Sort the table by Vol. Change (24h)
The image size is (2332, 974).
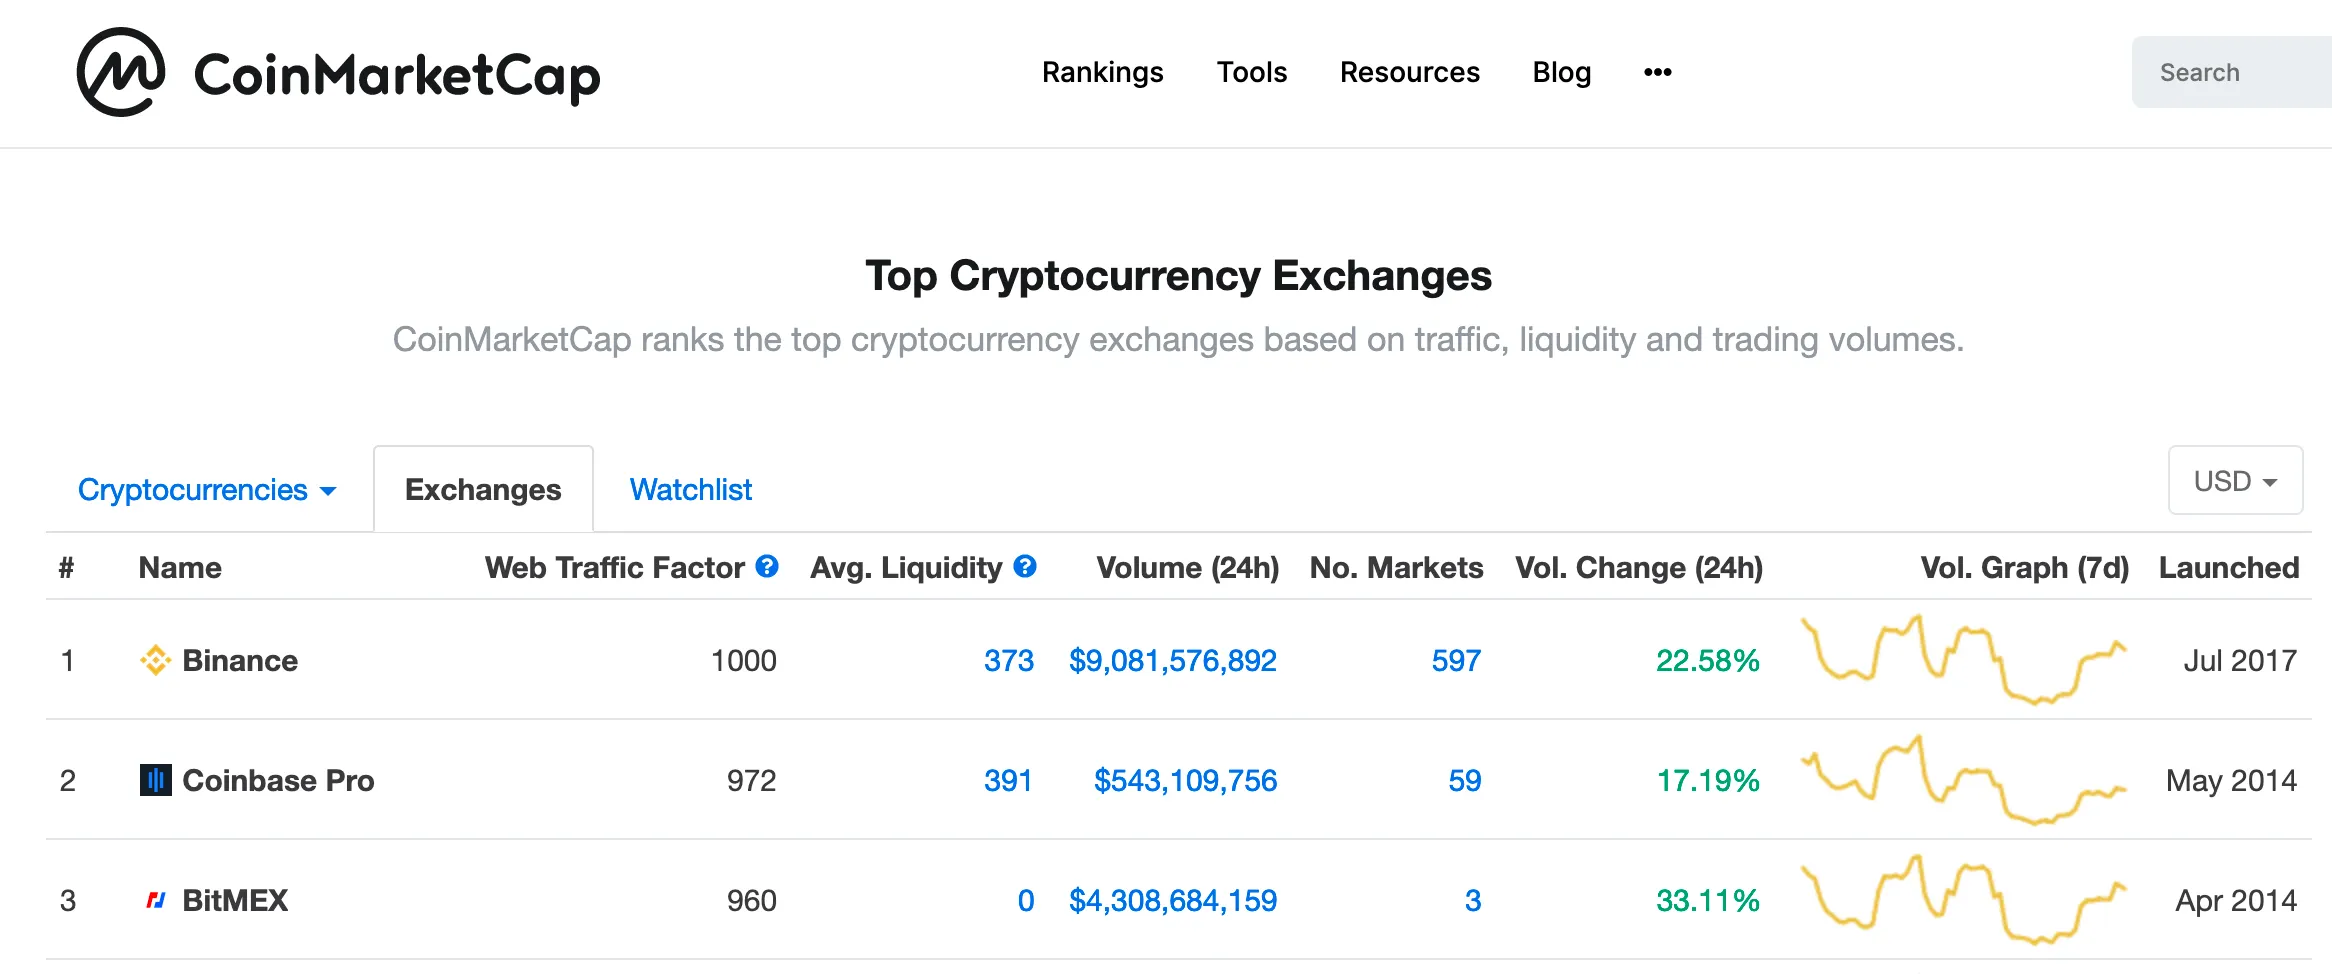1641,567
